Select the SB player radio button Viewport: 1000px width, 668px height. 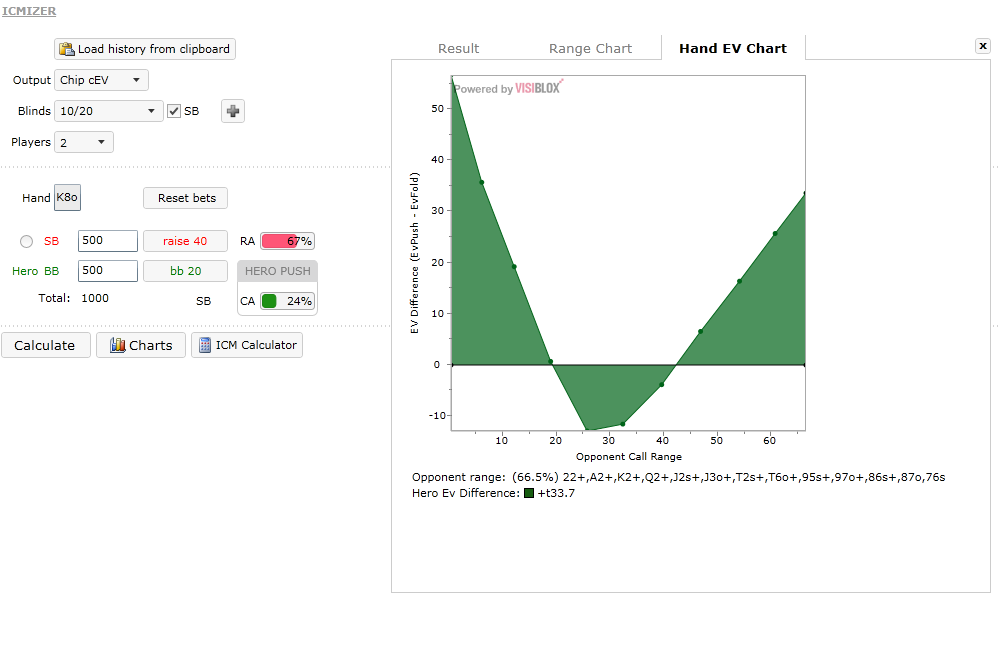[26, 241]
